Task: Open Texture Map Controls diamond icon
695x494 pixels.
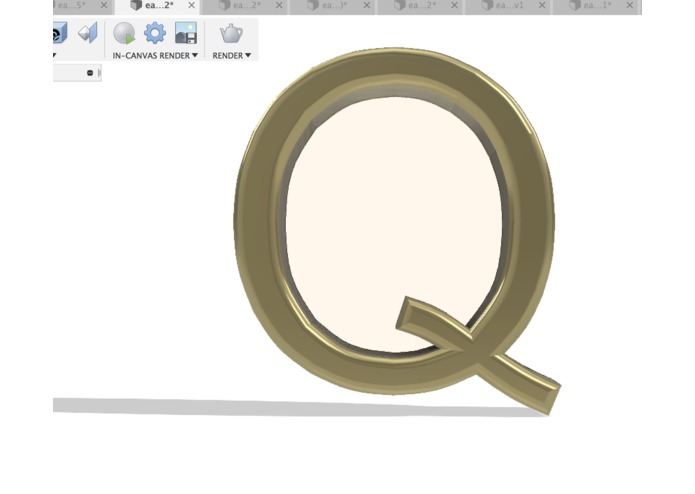Action: coord(88,33)
